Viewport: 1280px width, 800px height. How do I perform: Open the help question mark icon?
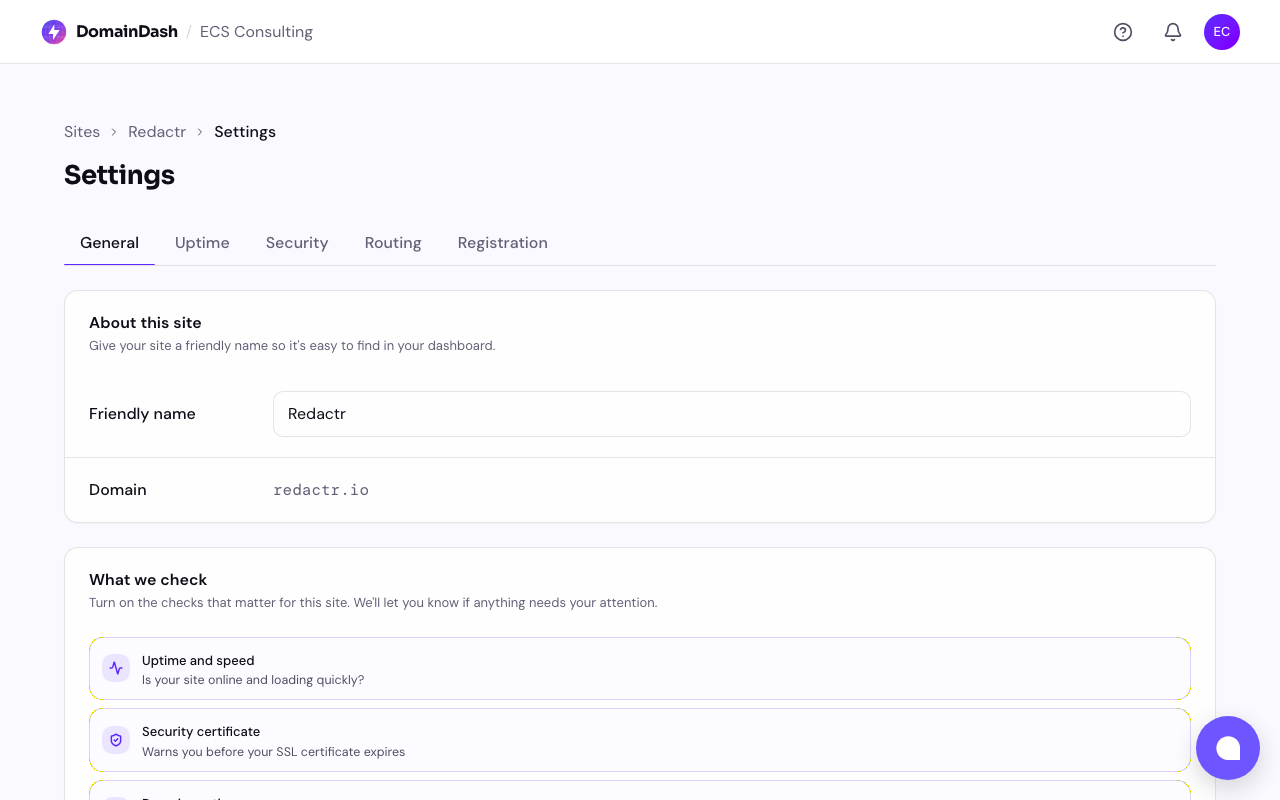[1123, 31]
